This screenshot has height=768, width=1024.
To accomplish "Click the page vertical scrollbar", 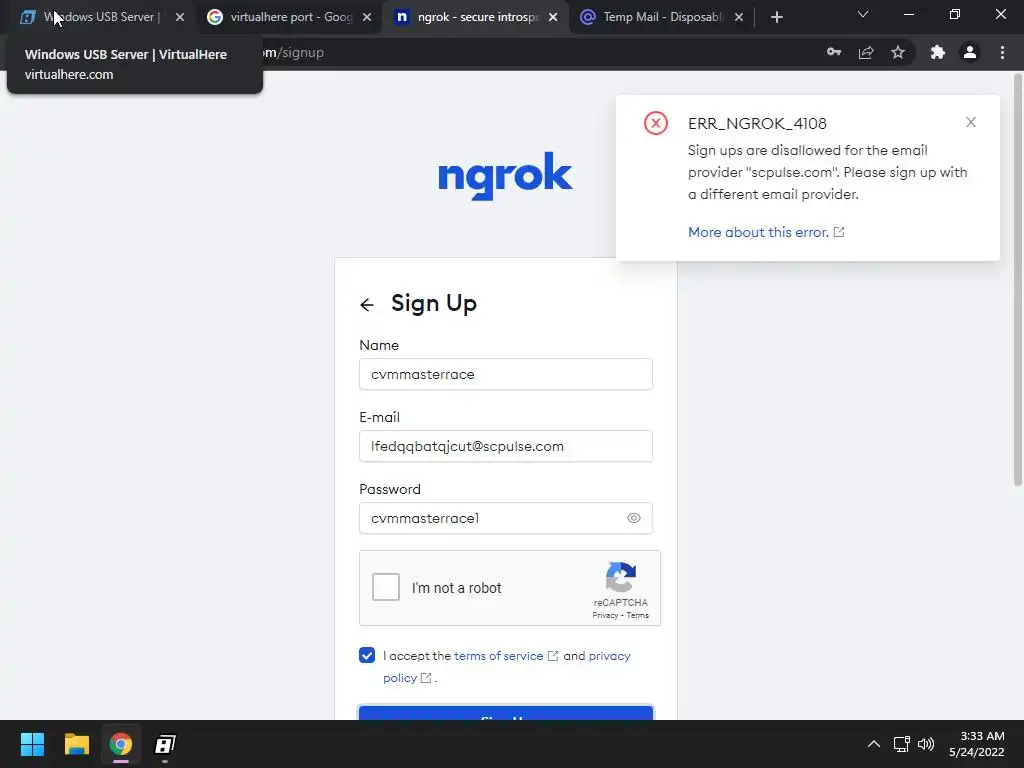I will click(1017, 281).
